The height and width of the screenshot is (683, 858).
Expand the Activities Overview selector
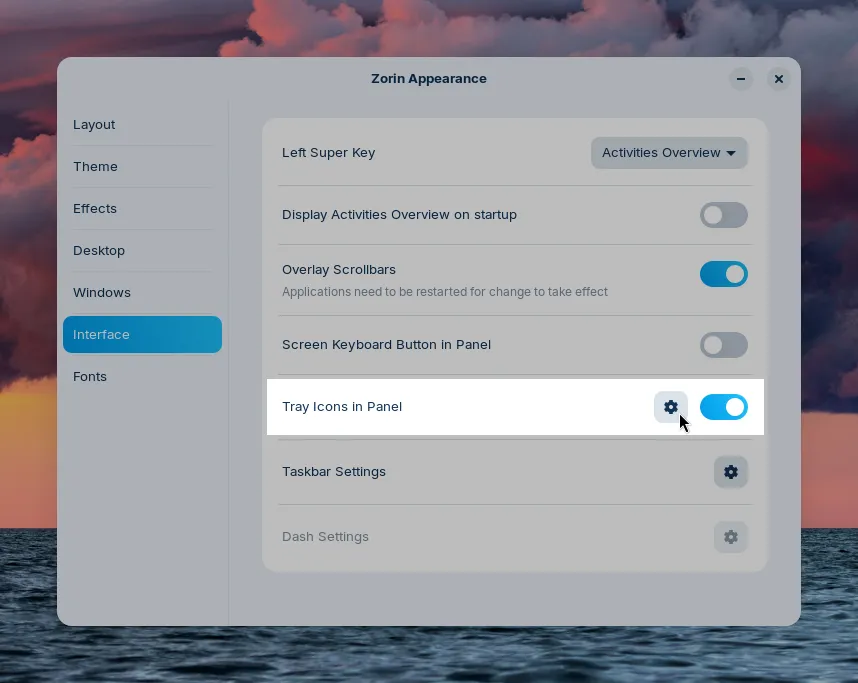668,152
